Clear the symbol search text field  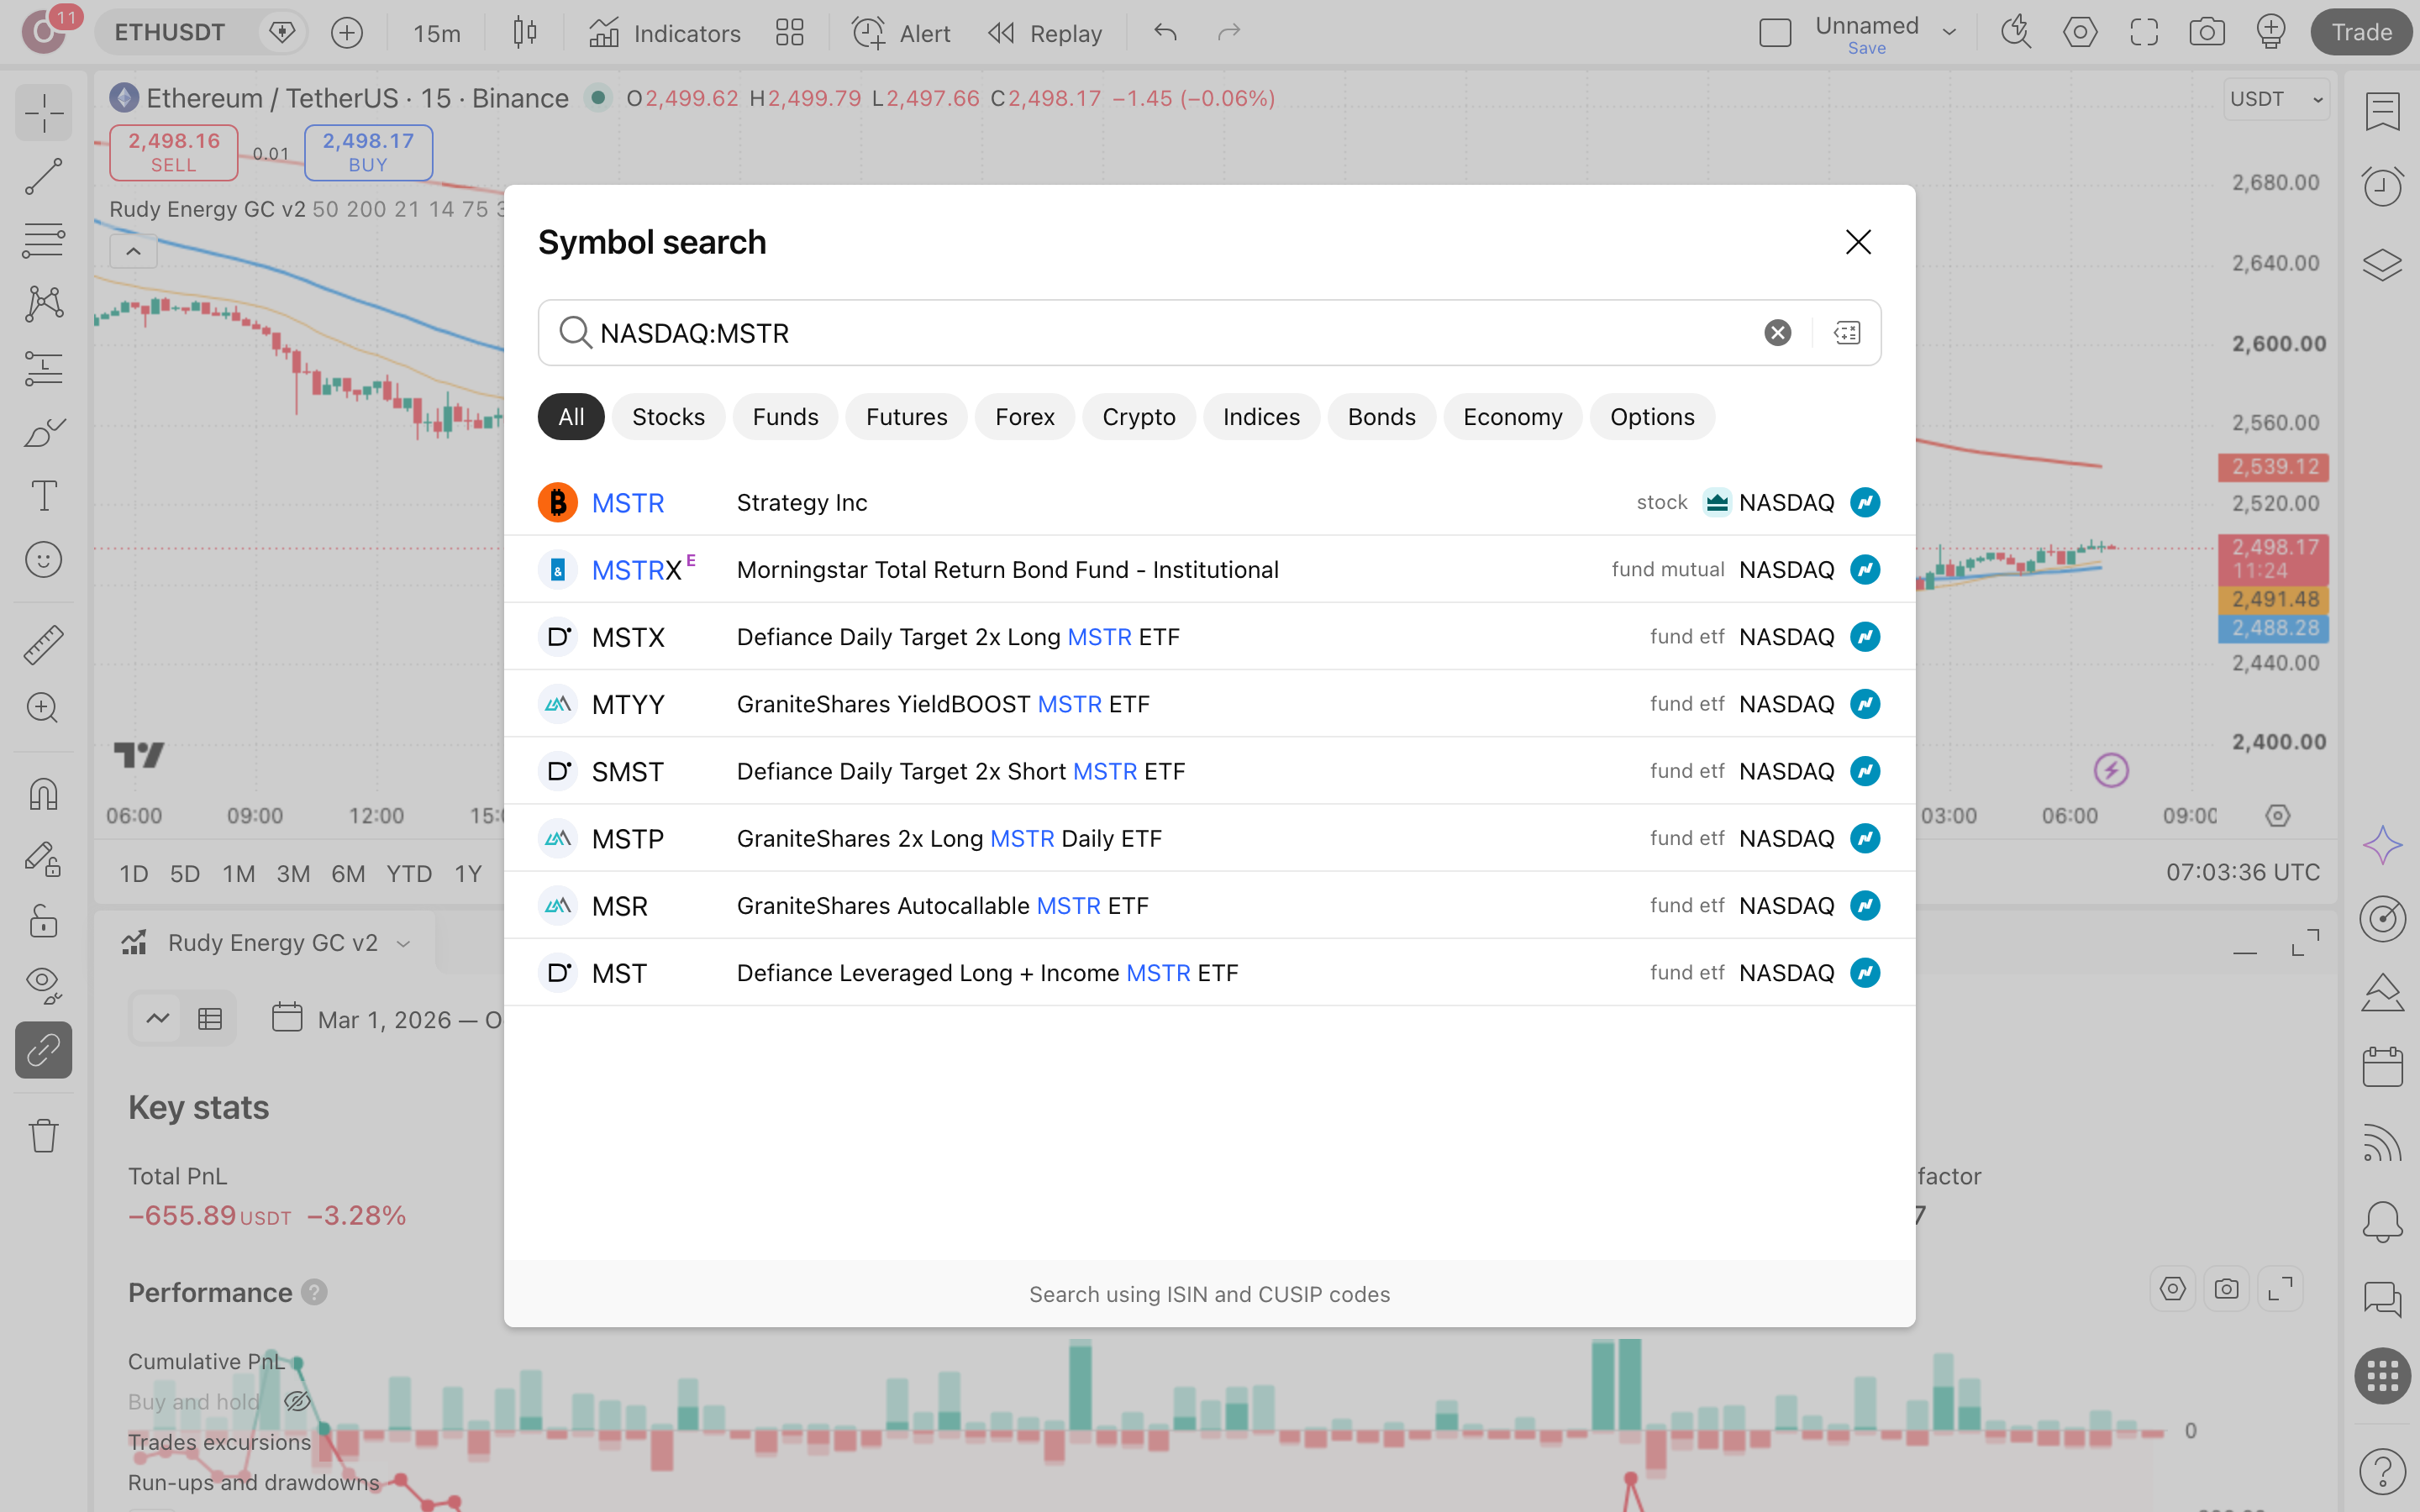pos(1777,332)
